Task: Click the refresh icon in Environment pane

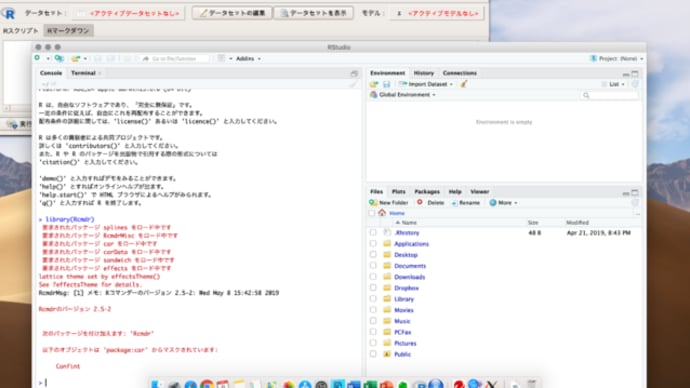Action: pyautogui.click(x=635, y=84)
